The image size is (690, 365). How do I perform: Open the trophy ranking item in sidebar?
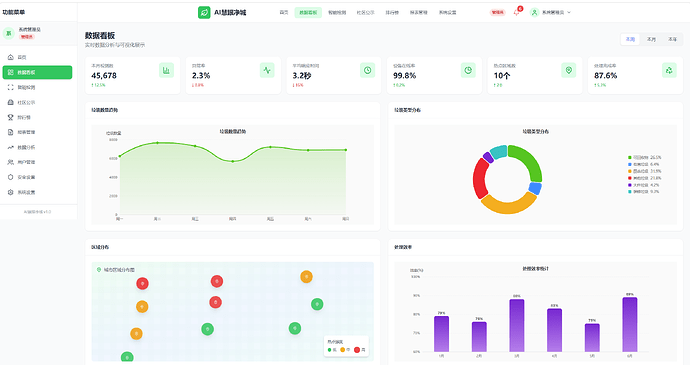click(x=37, y=117)
